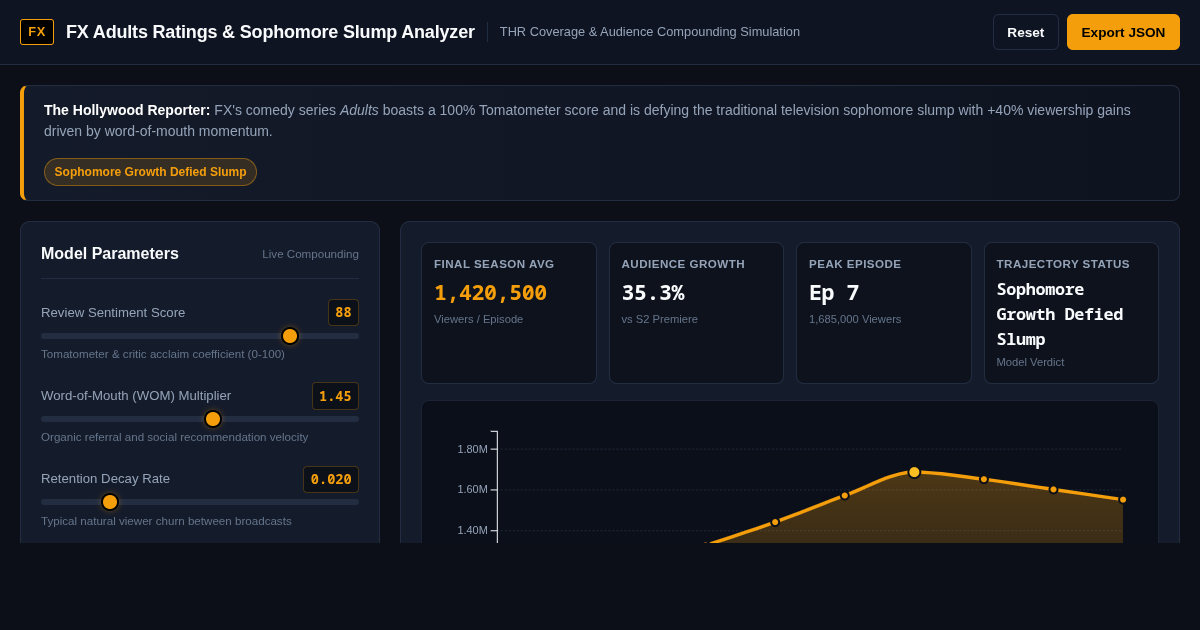Reset the simulation parameters

(x=1025, y=32)
